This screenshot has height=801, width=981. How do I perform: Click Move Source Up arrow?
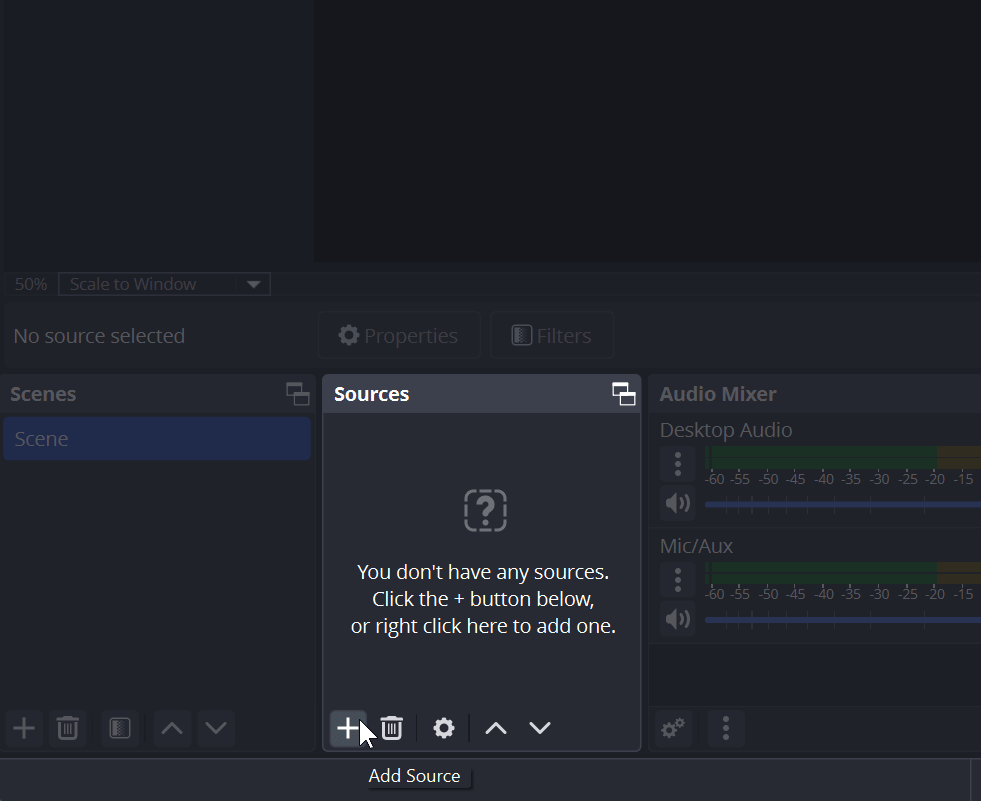pyautogui.click(x=495, y=728)
